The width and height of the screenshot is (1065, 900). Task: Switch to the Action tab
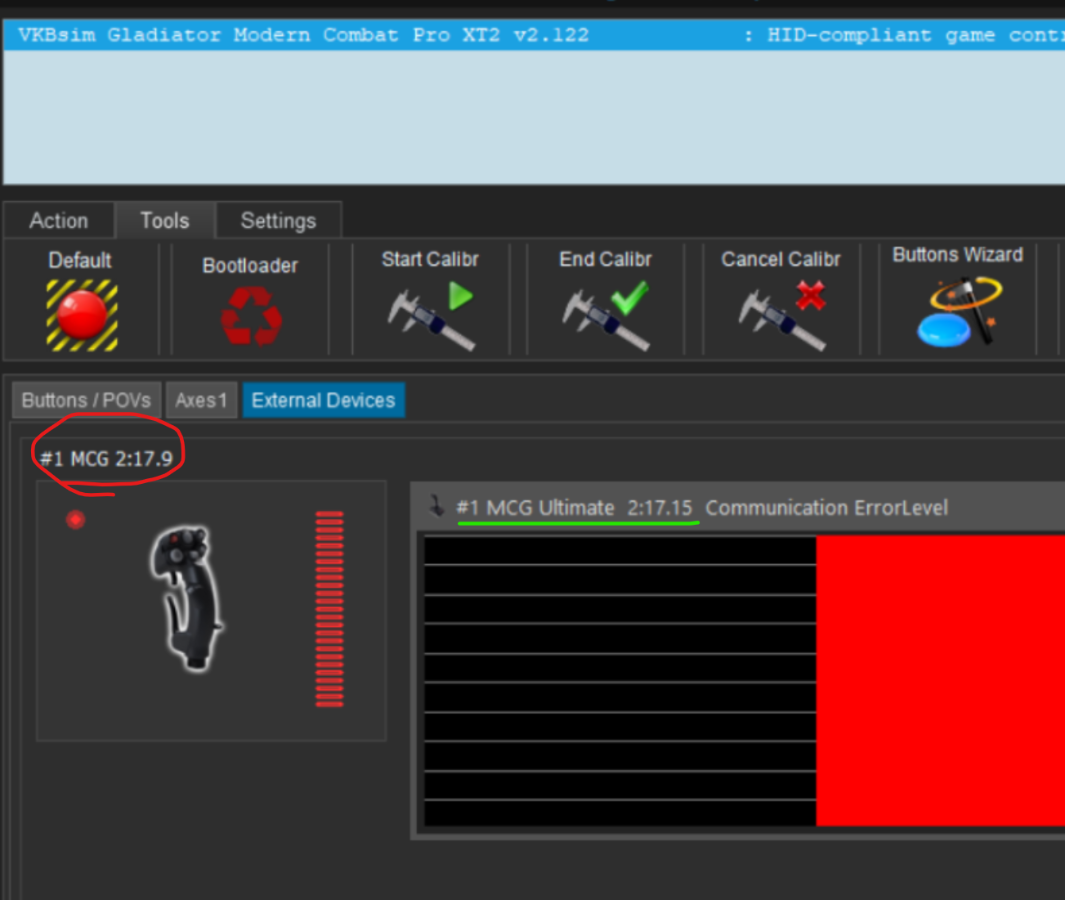[58, 221]
